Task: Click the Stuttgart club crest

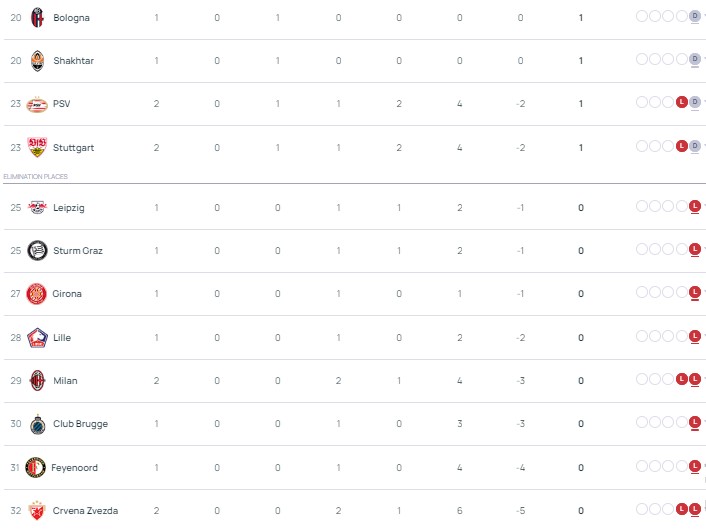Action: (37, 147)
